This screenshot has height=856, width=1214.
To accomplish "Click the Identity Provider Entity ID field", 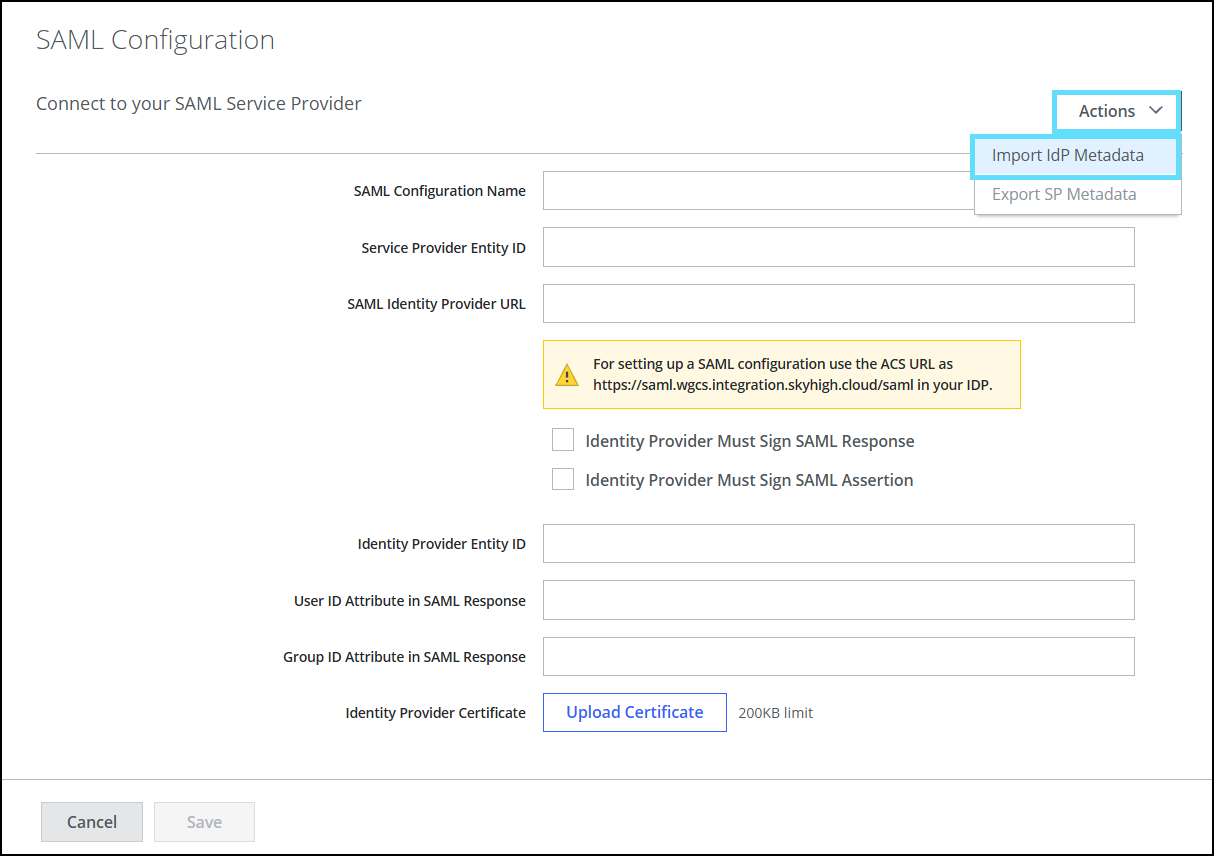I will tap(838, 544).
